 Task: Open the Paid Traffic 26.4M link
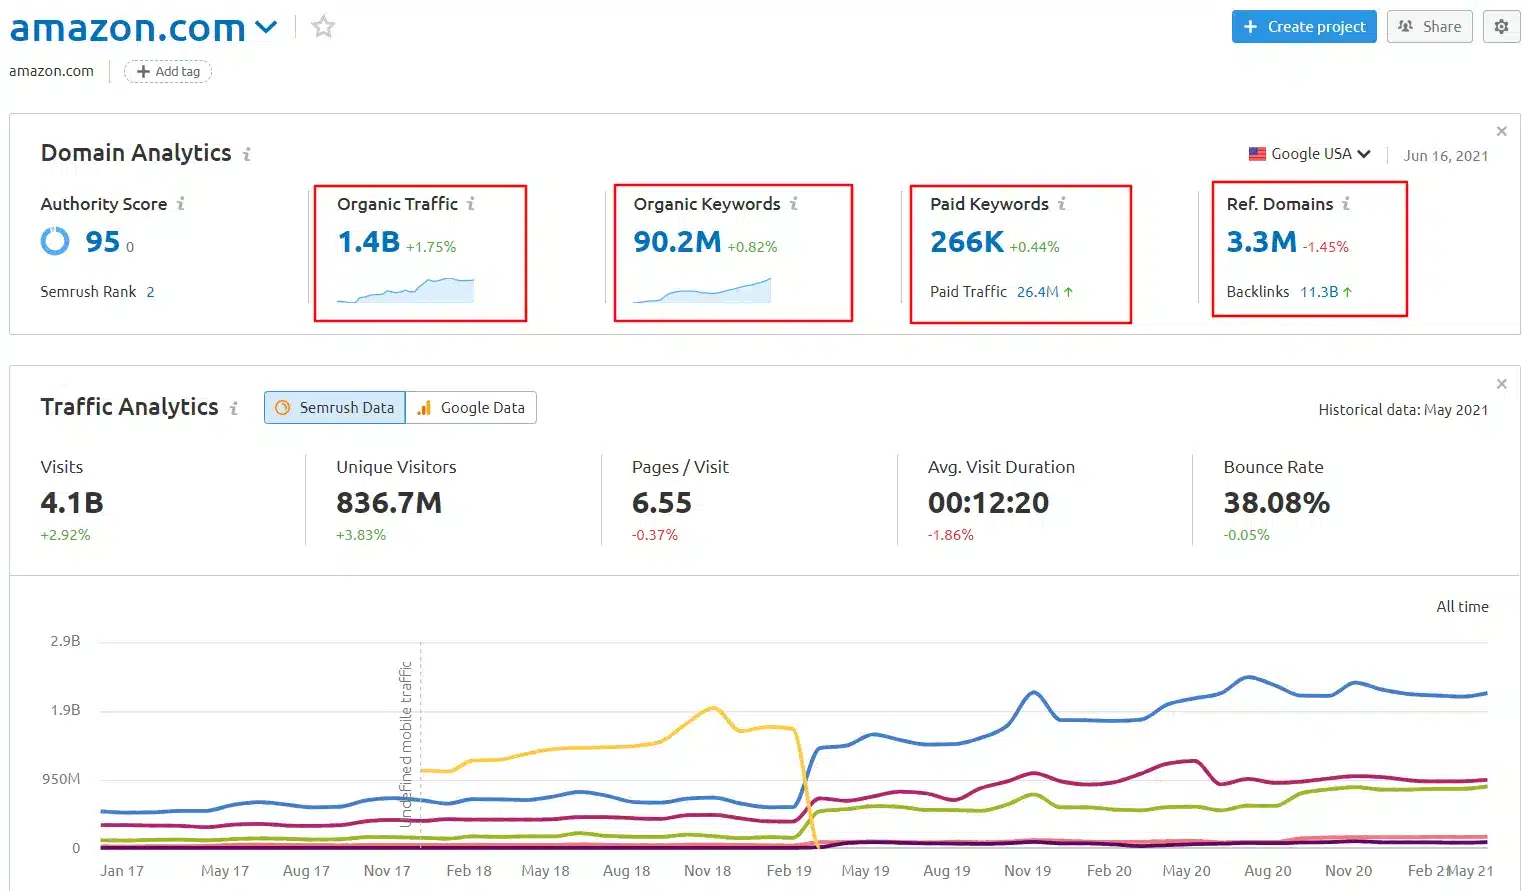[x=1037, y=292]
